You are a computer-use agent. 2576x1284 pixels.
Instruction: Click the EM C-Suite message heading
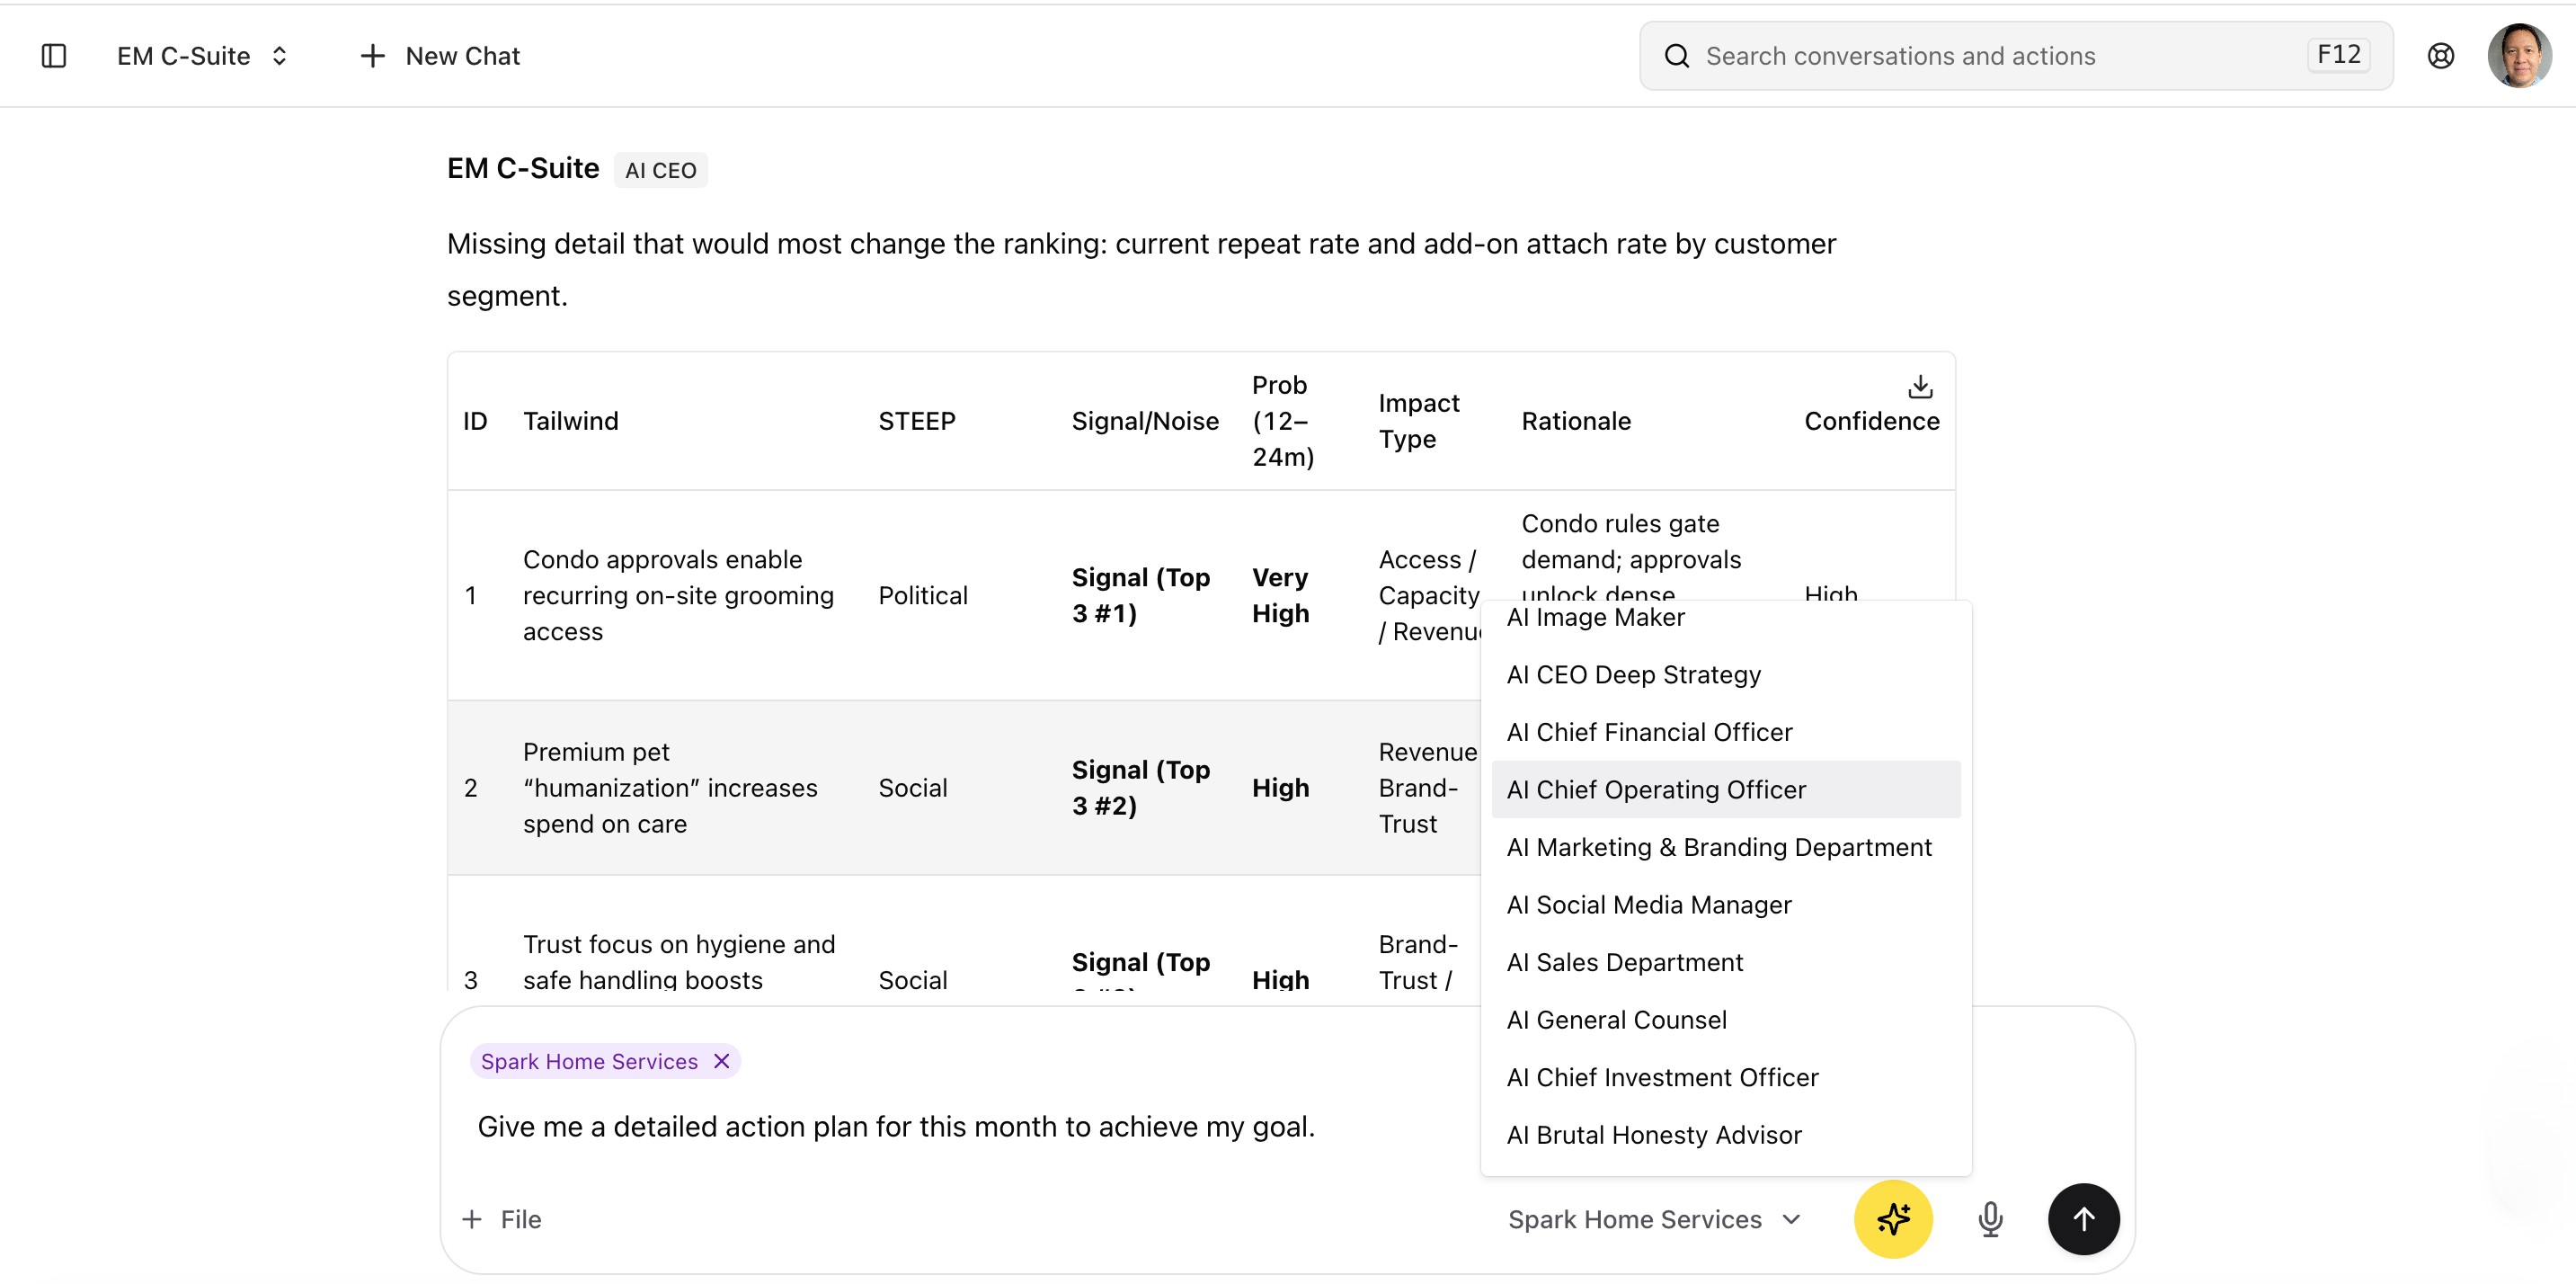(x=523, y=169)
